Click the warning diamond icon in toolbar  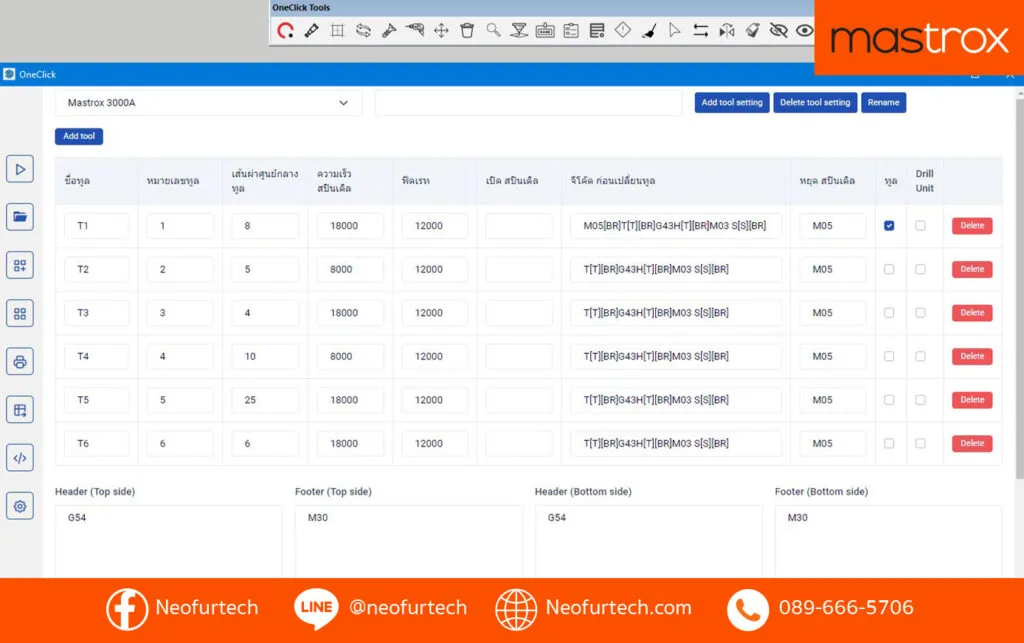(623, 30)
